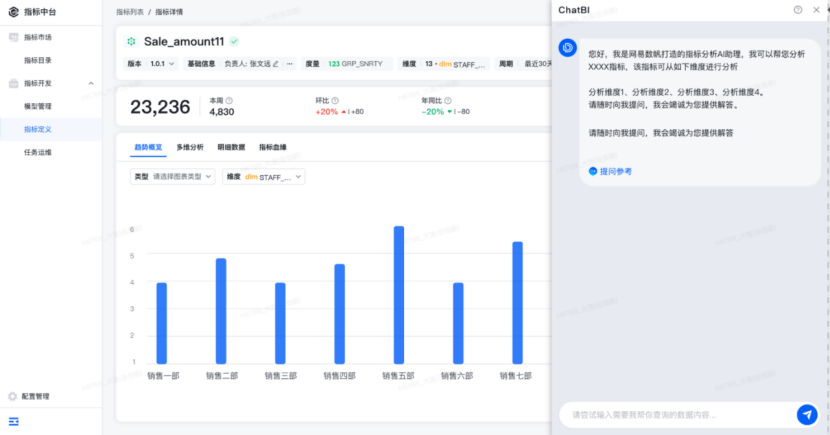Open the more options ellipsis in 基础信息

[x=290, y=64]
